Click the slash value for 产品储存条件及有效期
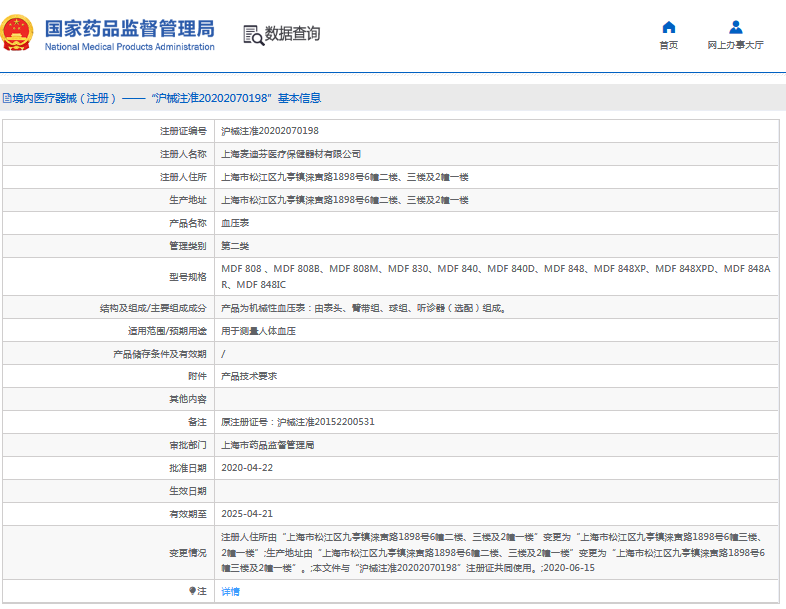Screen dimensions: 786x609 [223, 354]
